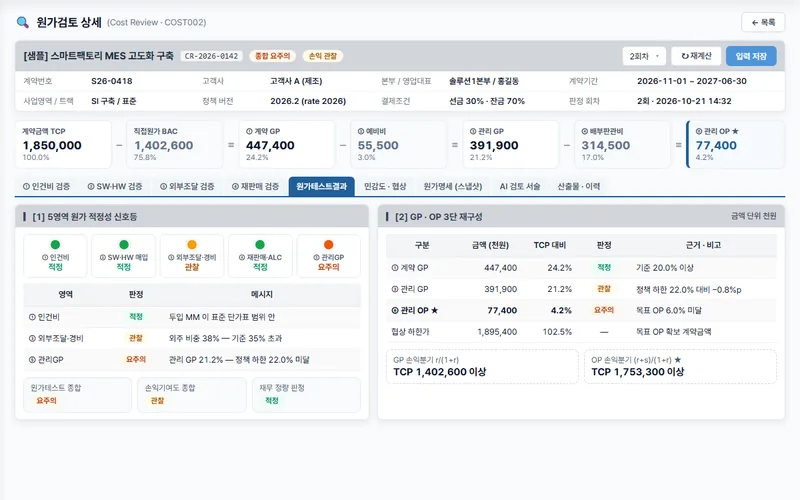Click 판정 회차 value 2회 · 2026-10-21 14:32

click(x=684, y=101)
